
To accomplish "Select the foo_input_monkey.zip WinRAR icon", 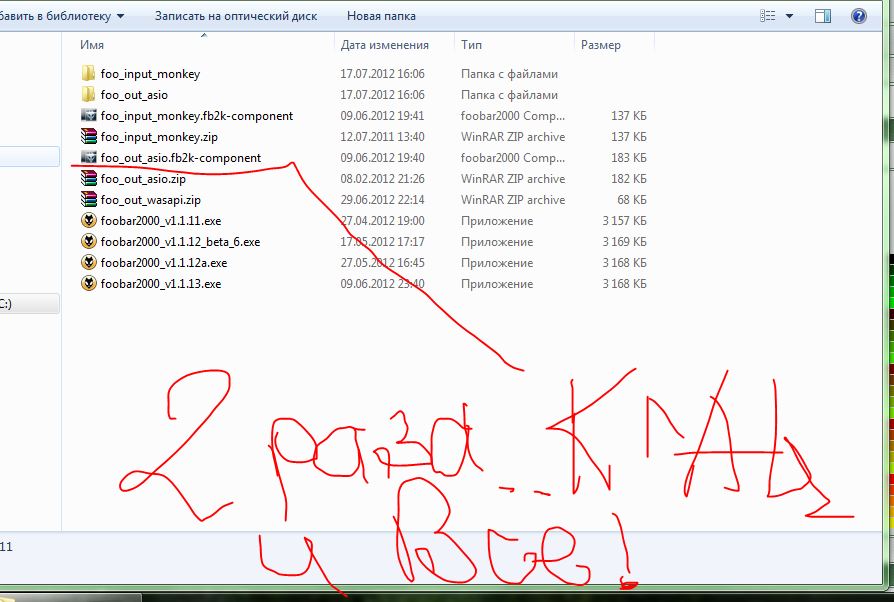I will (88, 137).
